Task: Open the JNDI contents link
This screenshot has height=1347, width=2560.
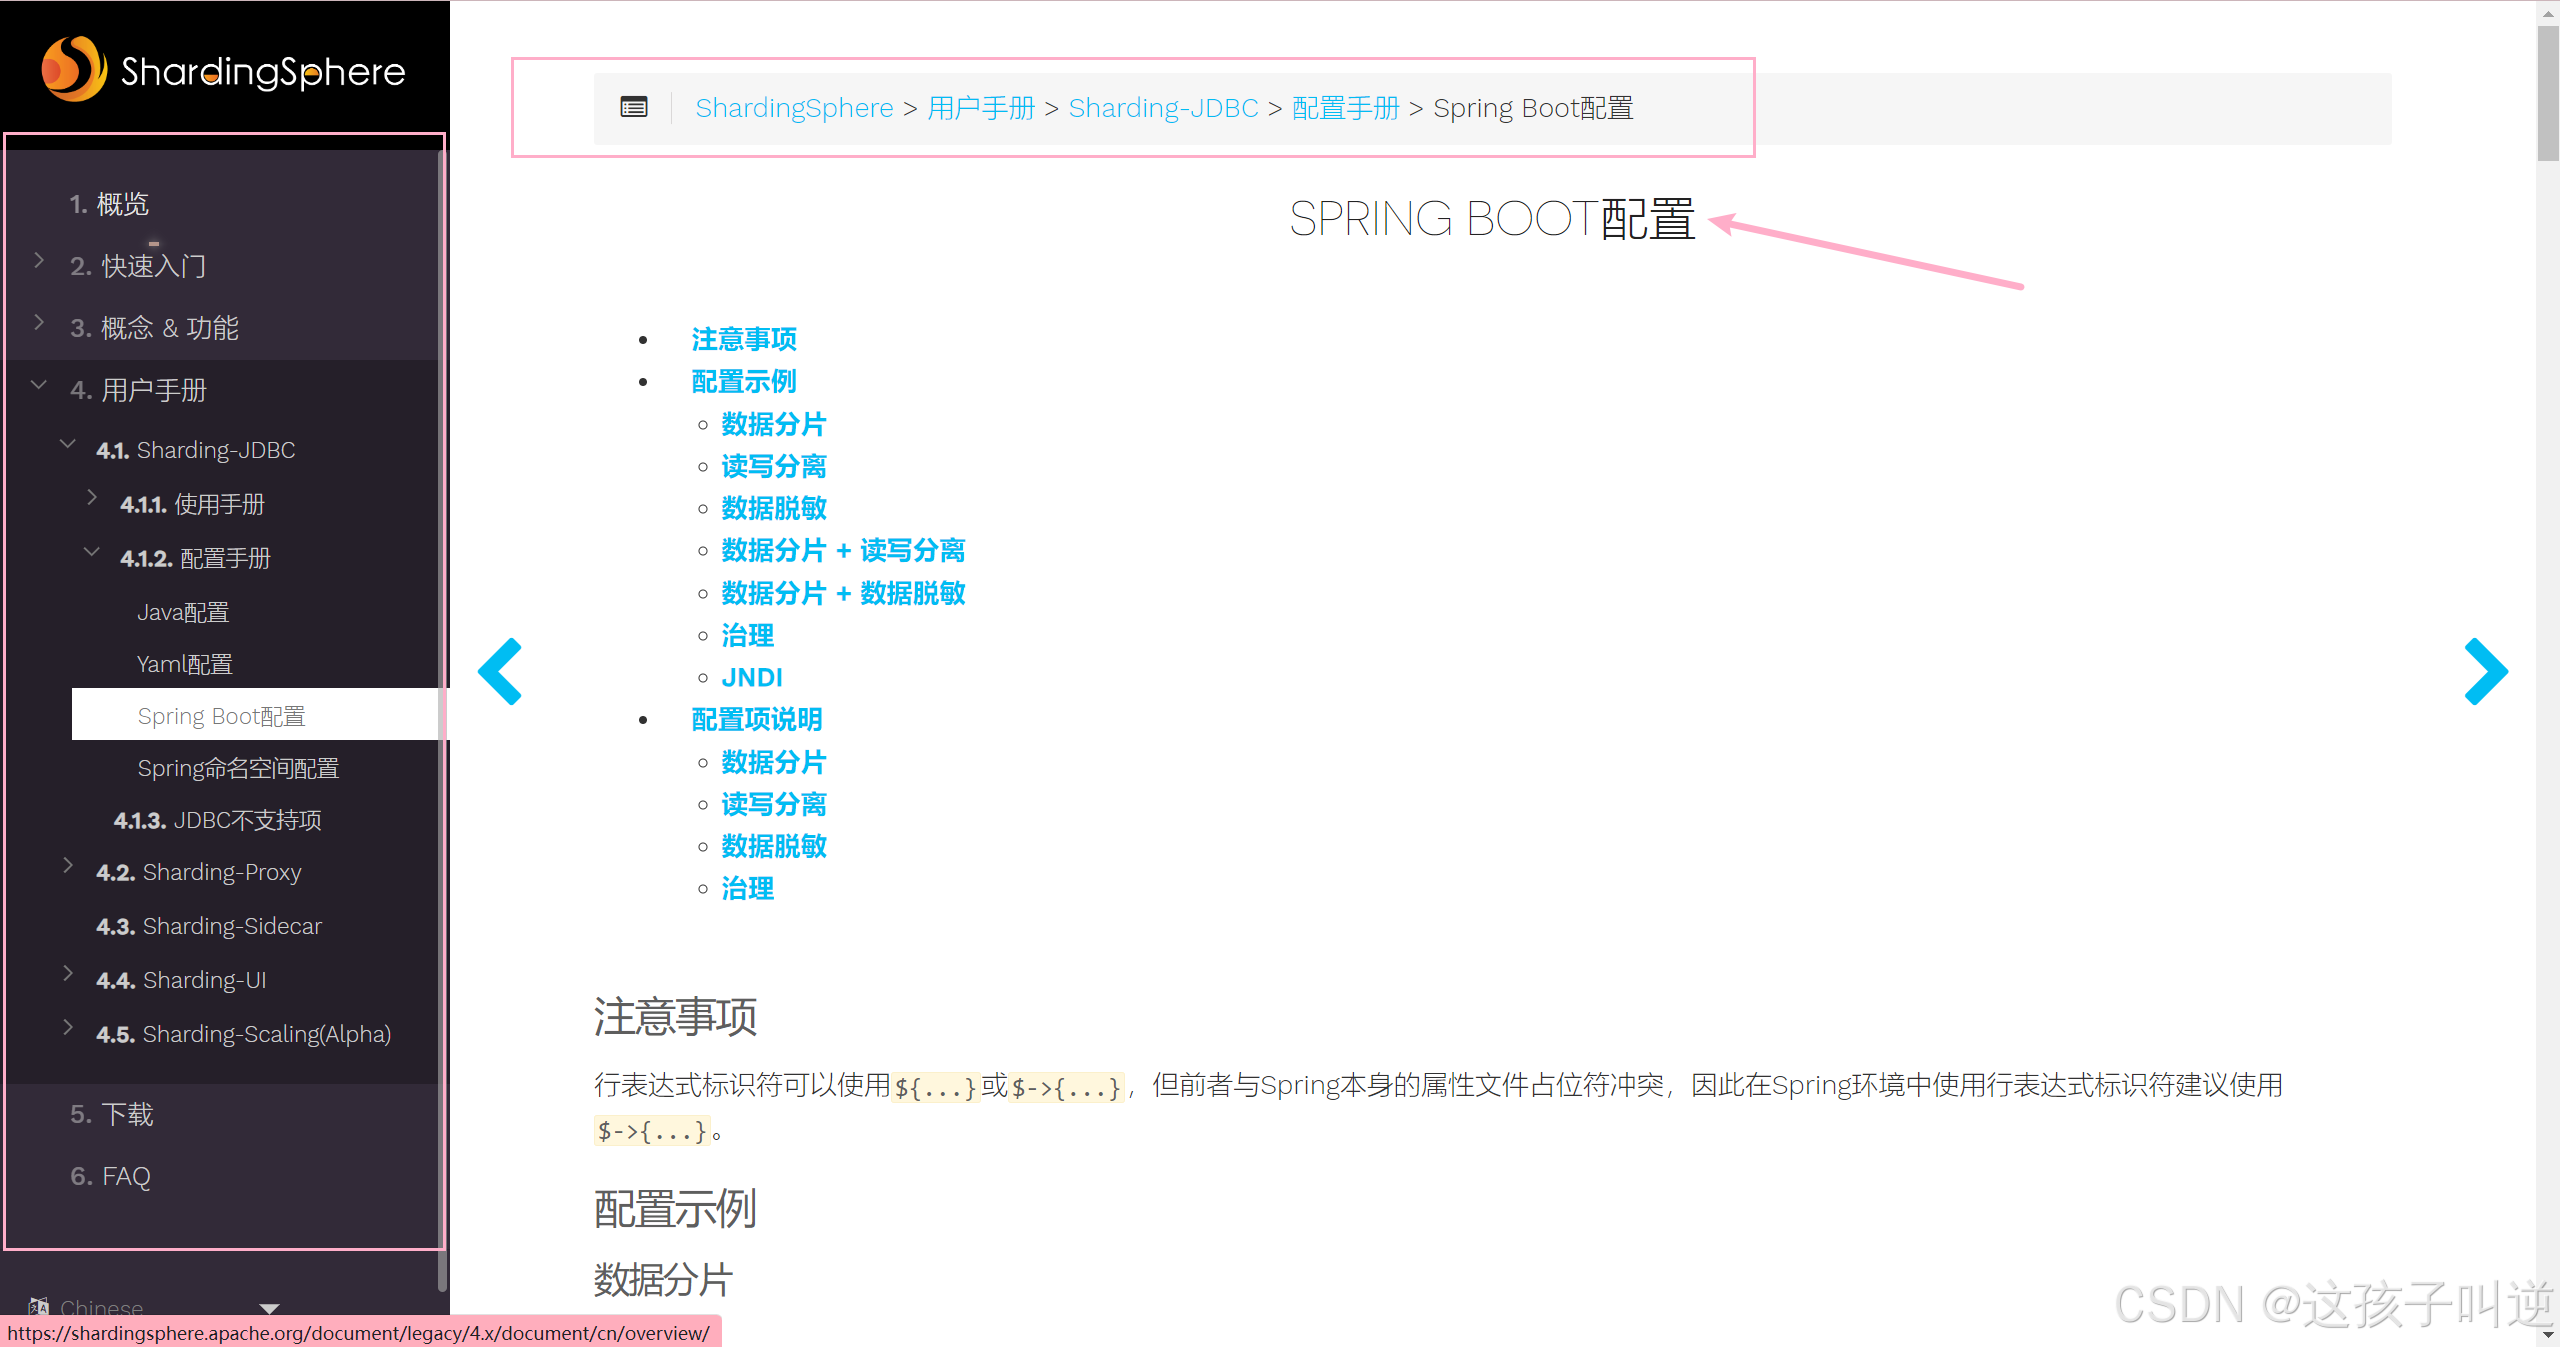Action: pyautogui.click(x=752, y=677)
